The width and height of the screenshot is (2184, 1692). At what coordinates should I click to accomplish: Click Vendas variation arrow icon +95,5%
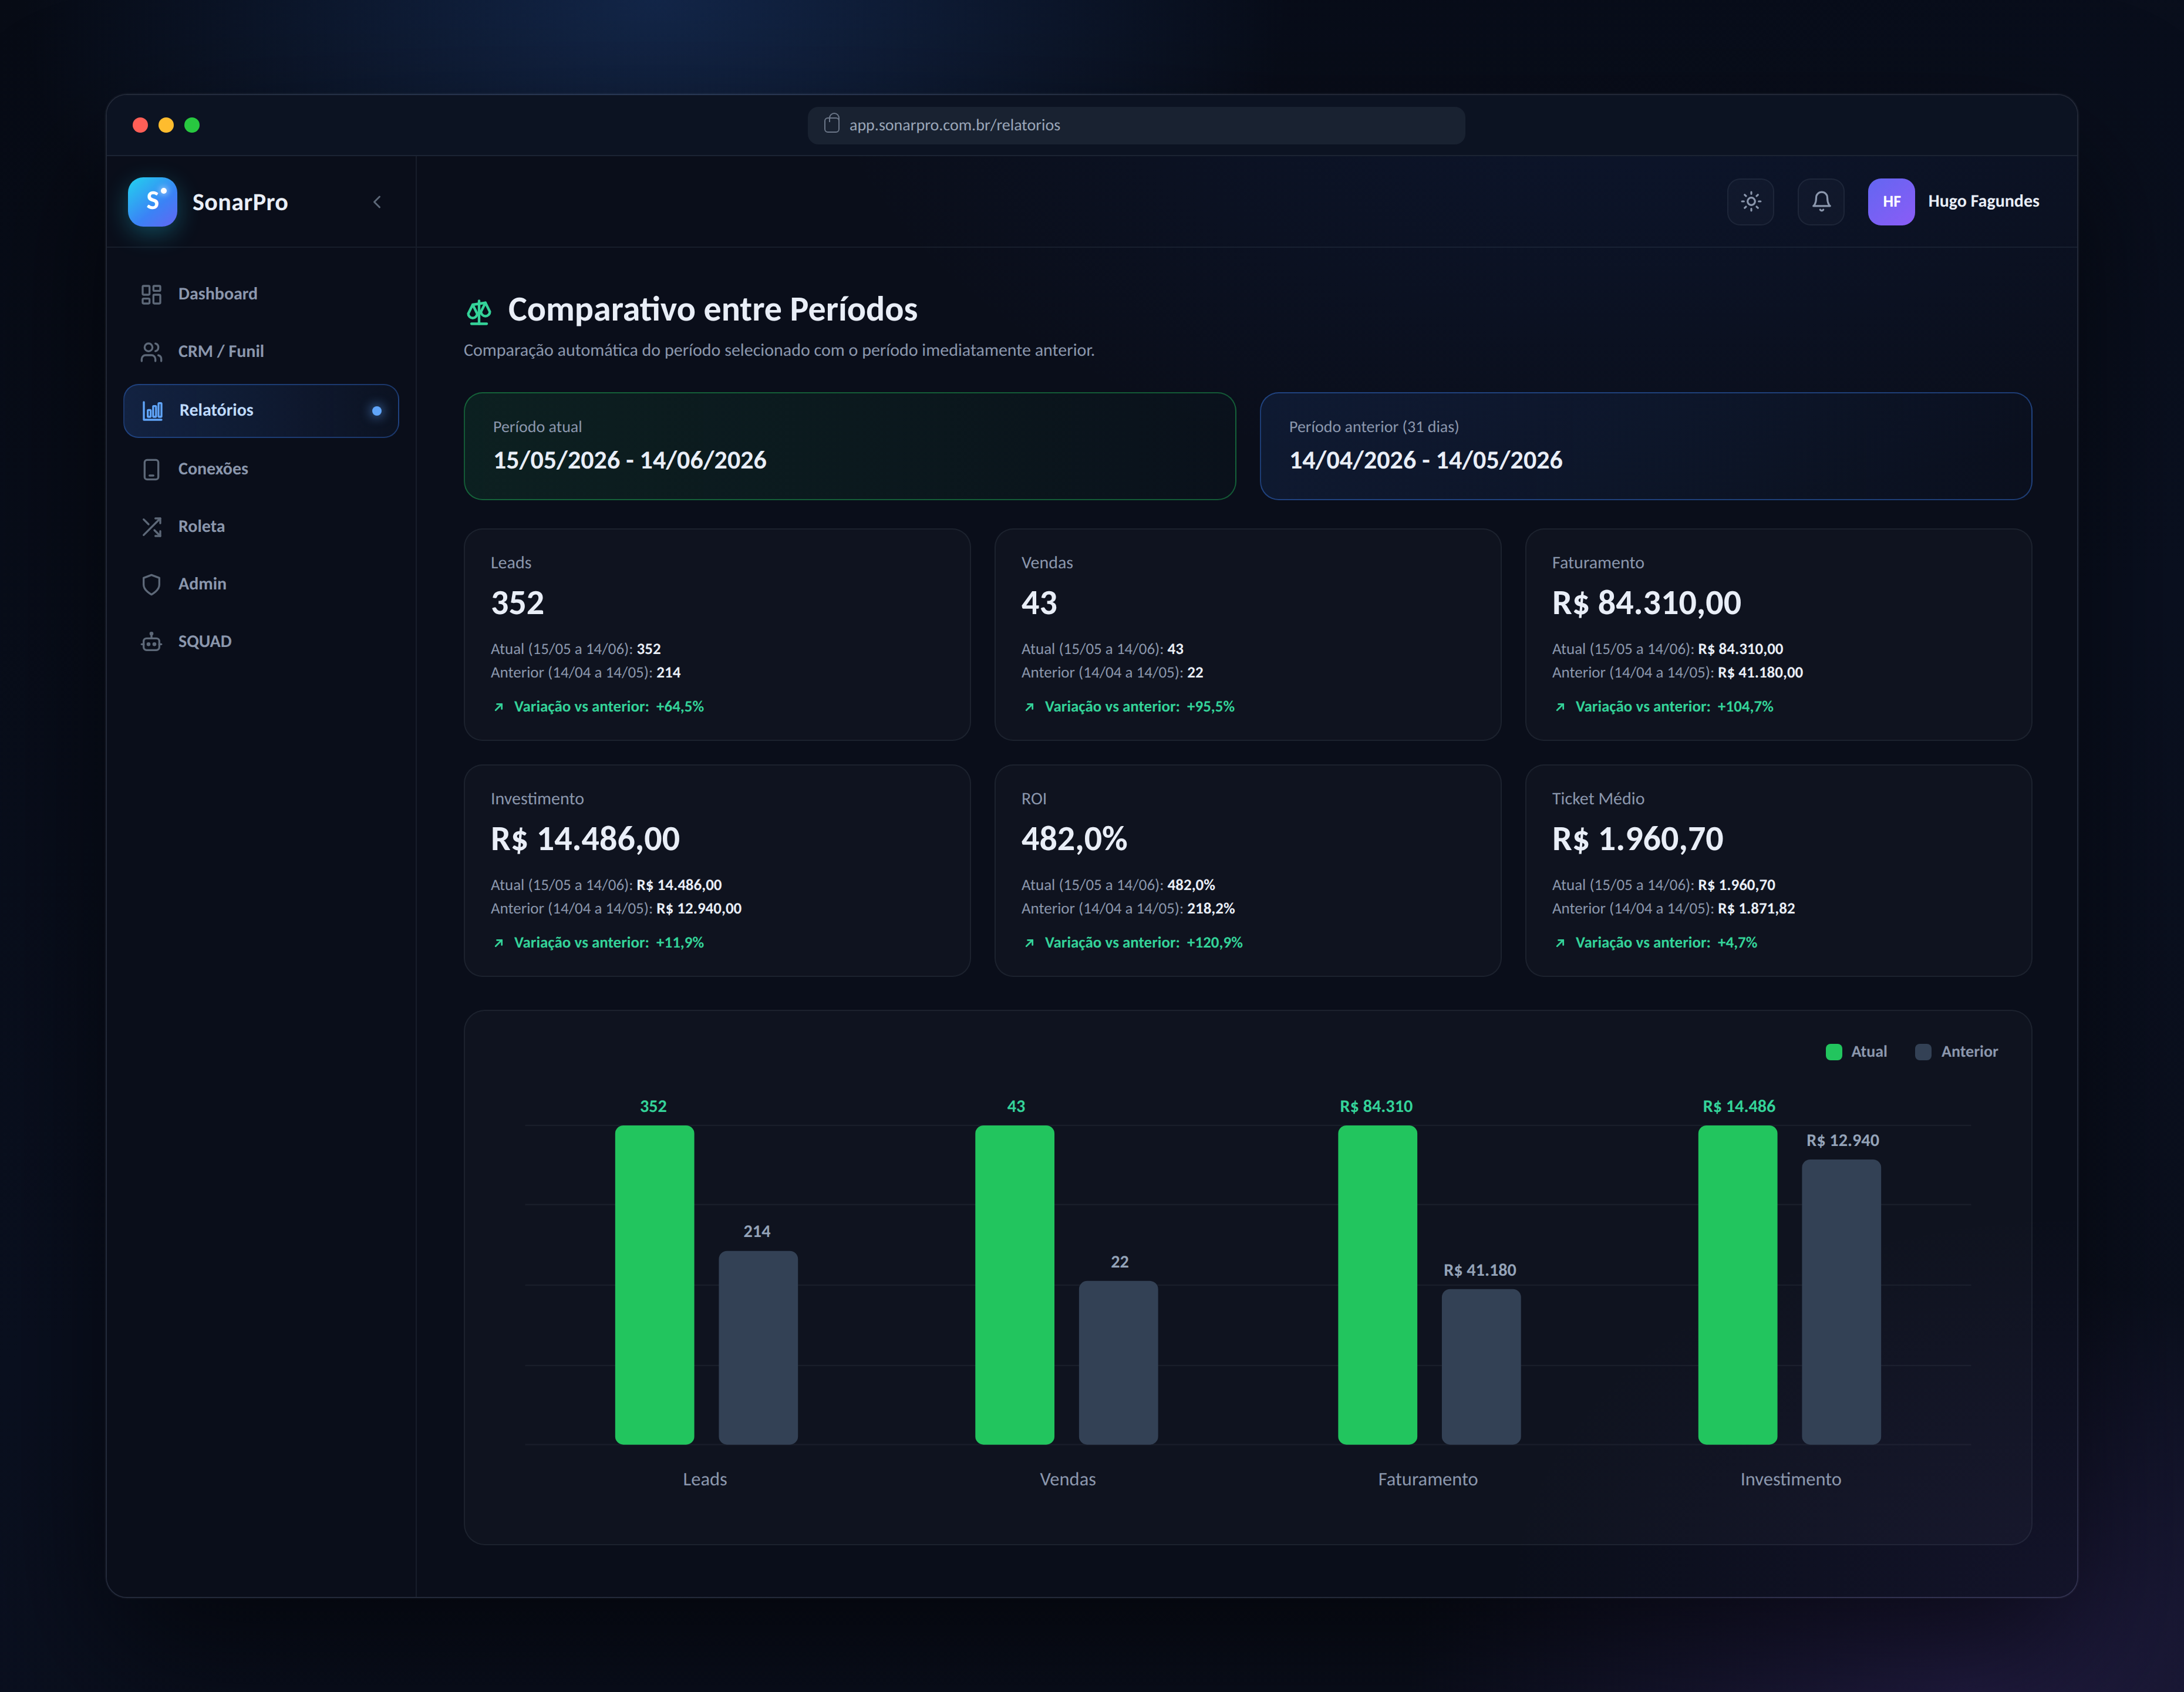coord(1029,707)
